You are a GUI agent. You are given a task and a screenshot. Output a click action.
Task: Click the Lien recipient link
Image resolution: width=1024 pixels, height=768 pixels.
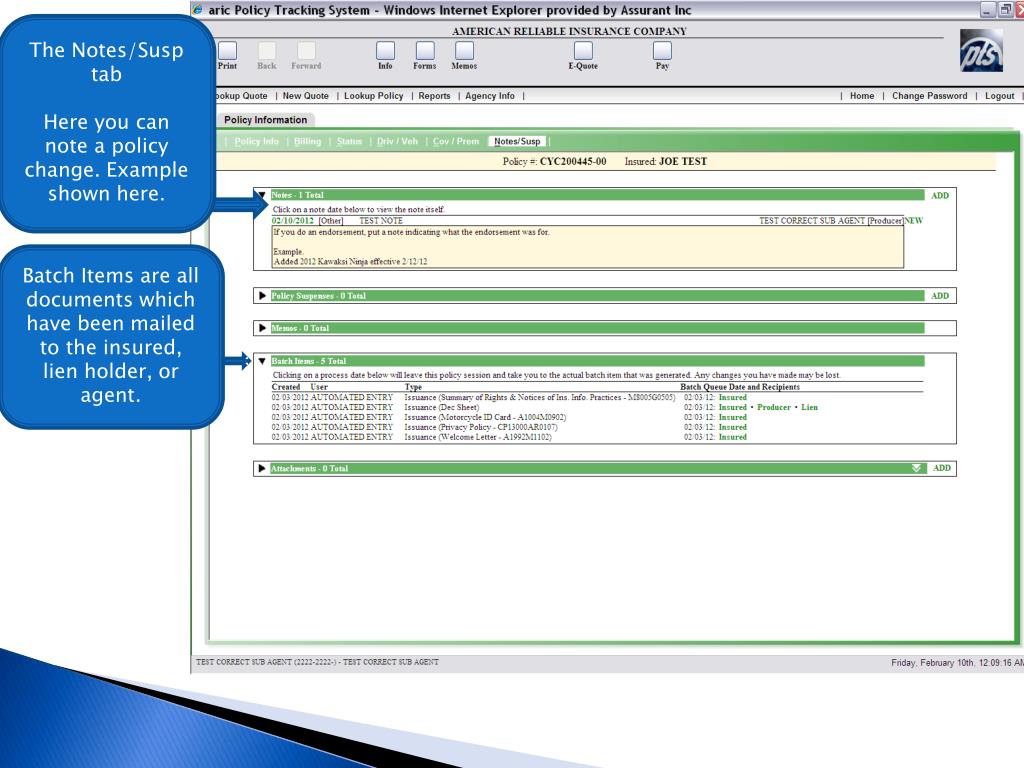pos(809,408)
